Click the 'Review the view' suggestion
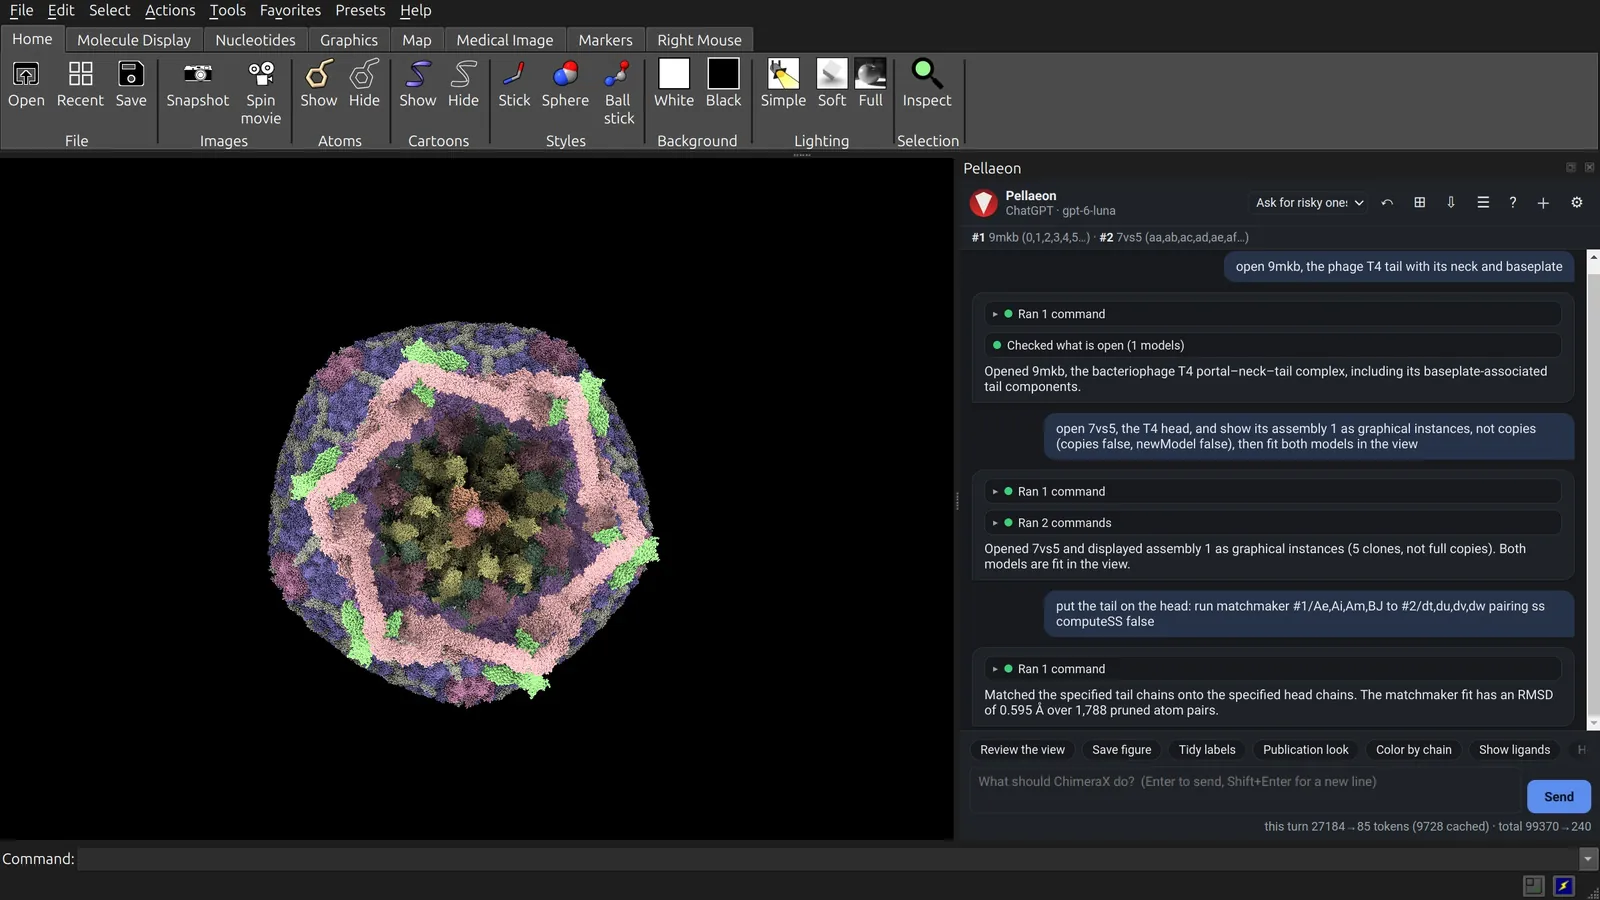The image size is (1600, 900). pyautogui.click(x=1022, y=750)
